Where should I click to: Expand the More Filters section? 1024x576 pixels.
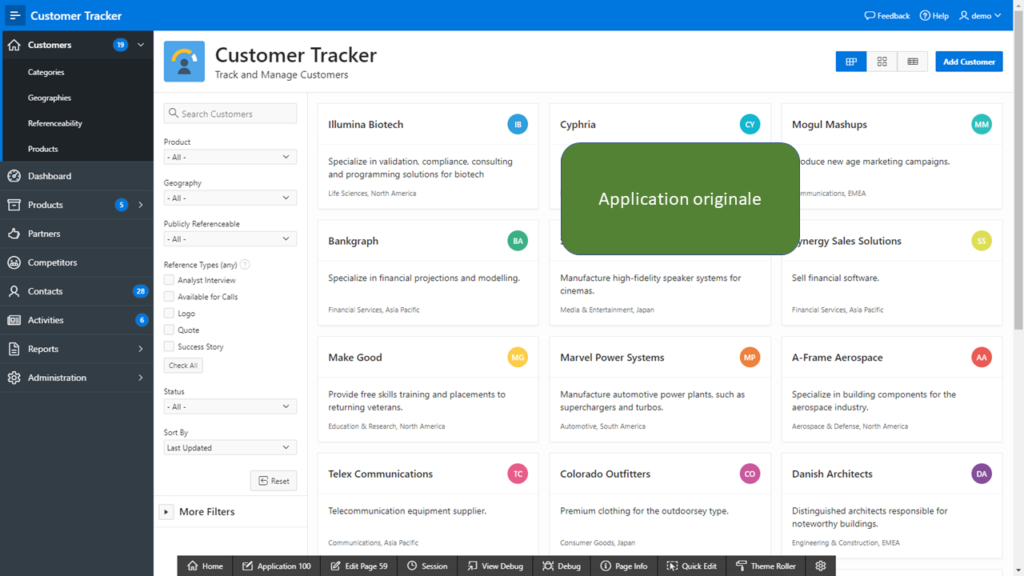click(166, 511)
